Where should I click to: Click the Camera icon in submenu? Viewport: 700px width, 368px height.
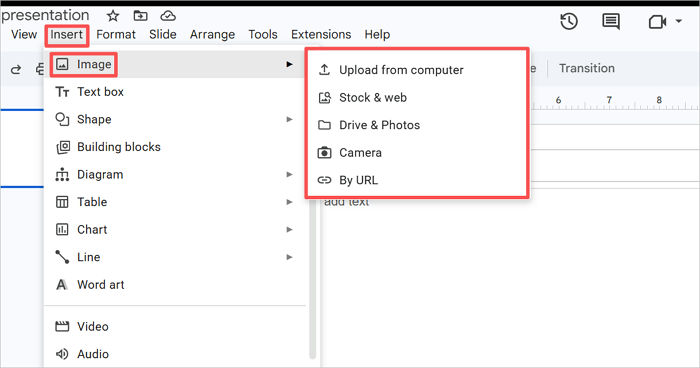tap(325, 153)
